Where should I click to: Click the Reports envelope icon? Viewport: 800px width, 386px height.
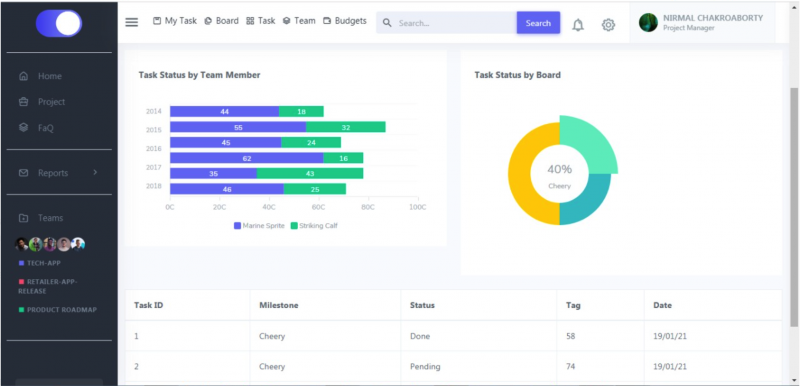(23, 173)
